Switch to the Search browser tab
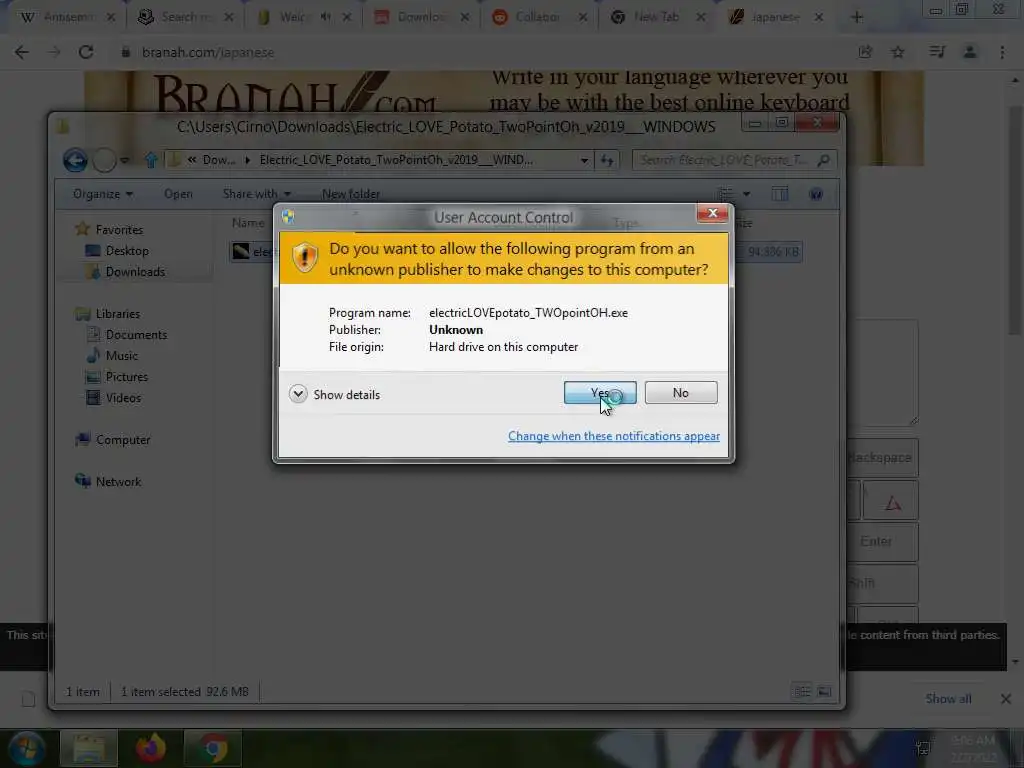Screen dimensions: 1024x768 [x=186, y=17]
